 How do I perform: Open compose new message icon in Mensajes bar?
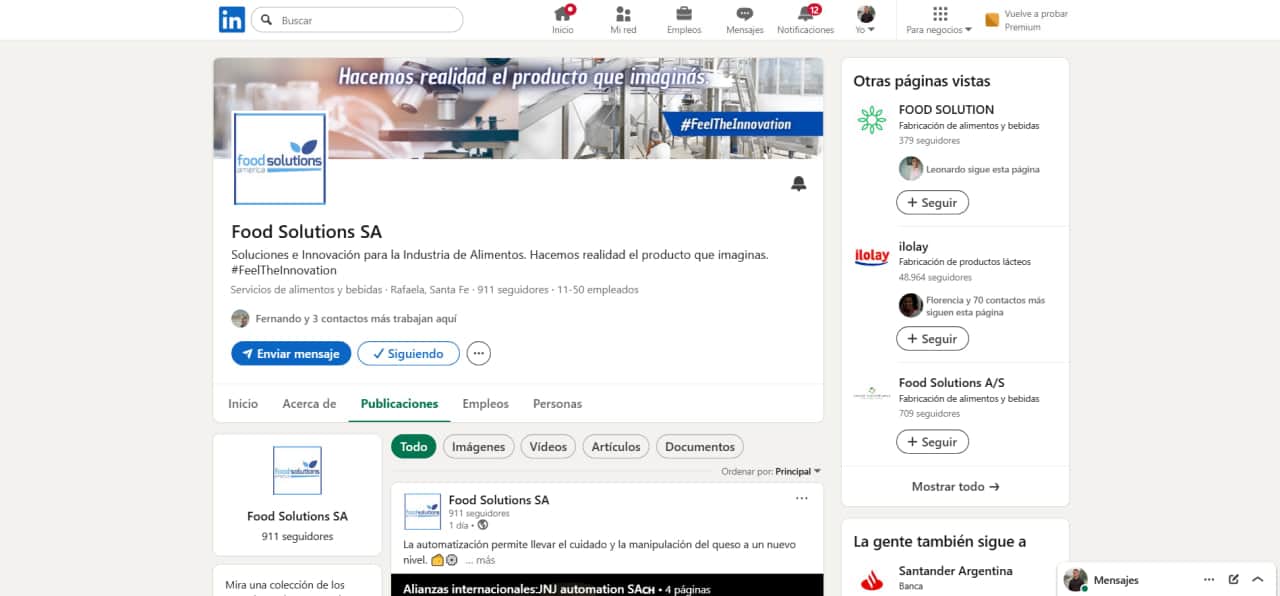coord(1234,580)
